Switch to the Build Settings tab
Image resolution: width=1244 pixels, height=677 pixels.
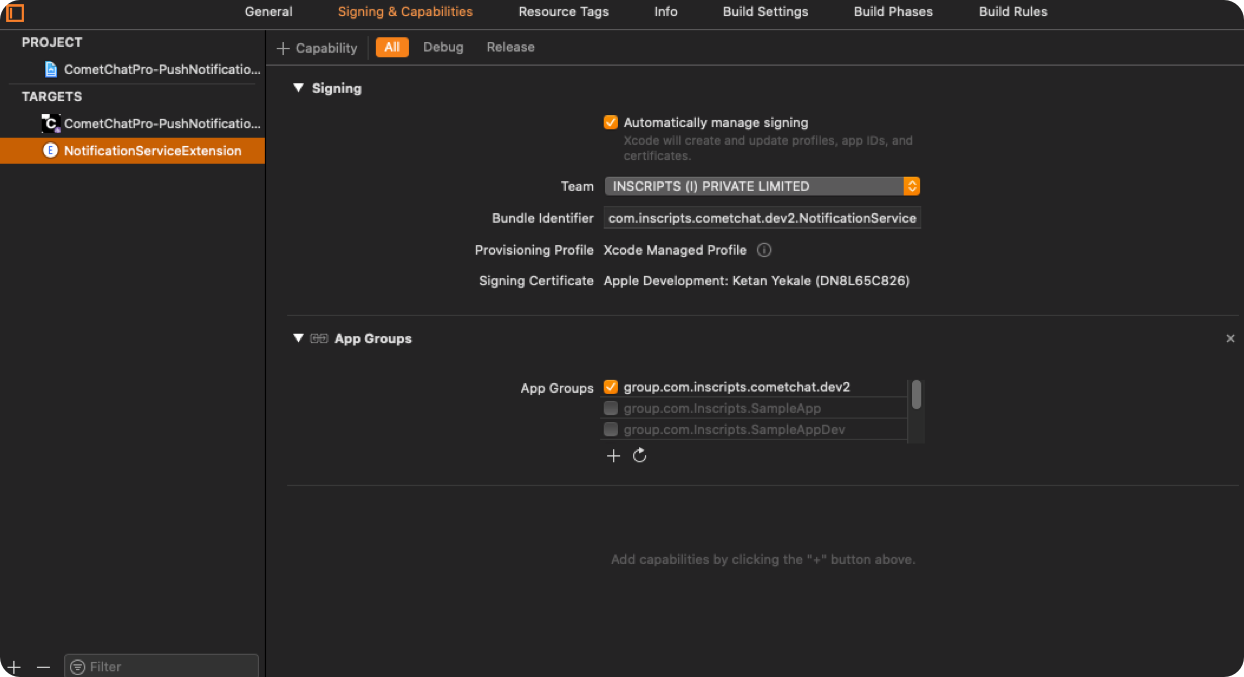click(765, 12)
